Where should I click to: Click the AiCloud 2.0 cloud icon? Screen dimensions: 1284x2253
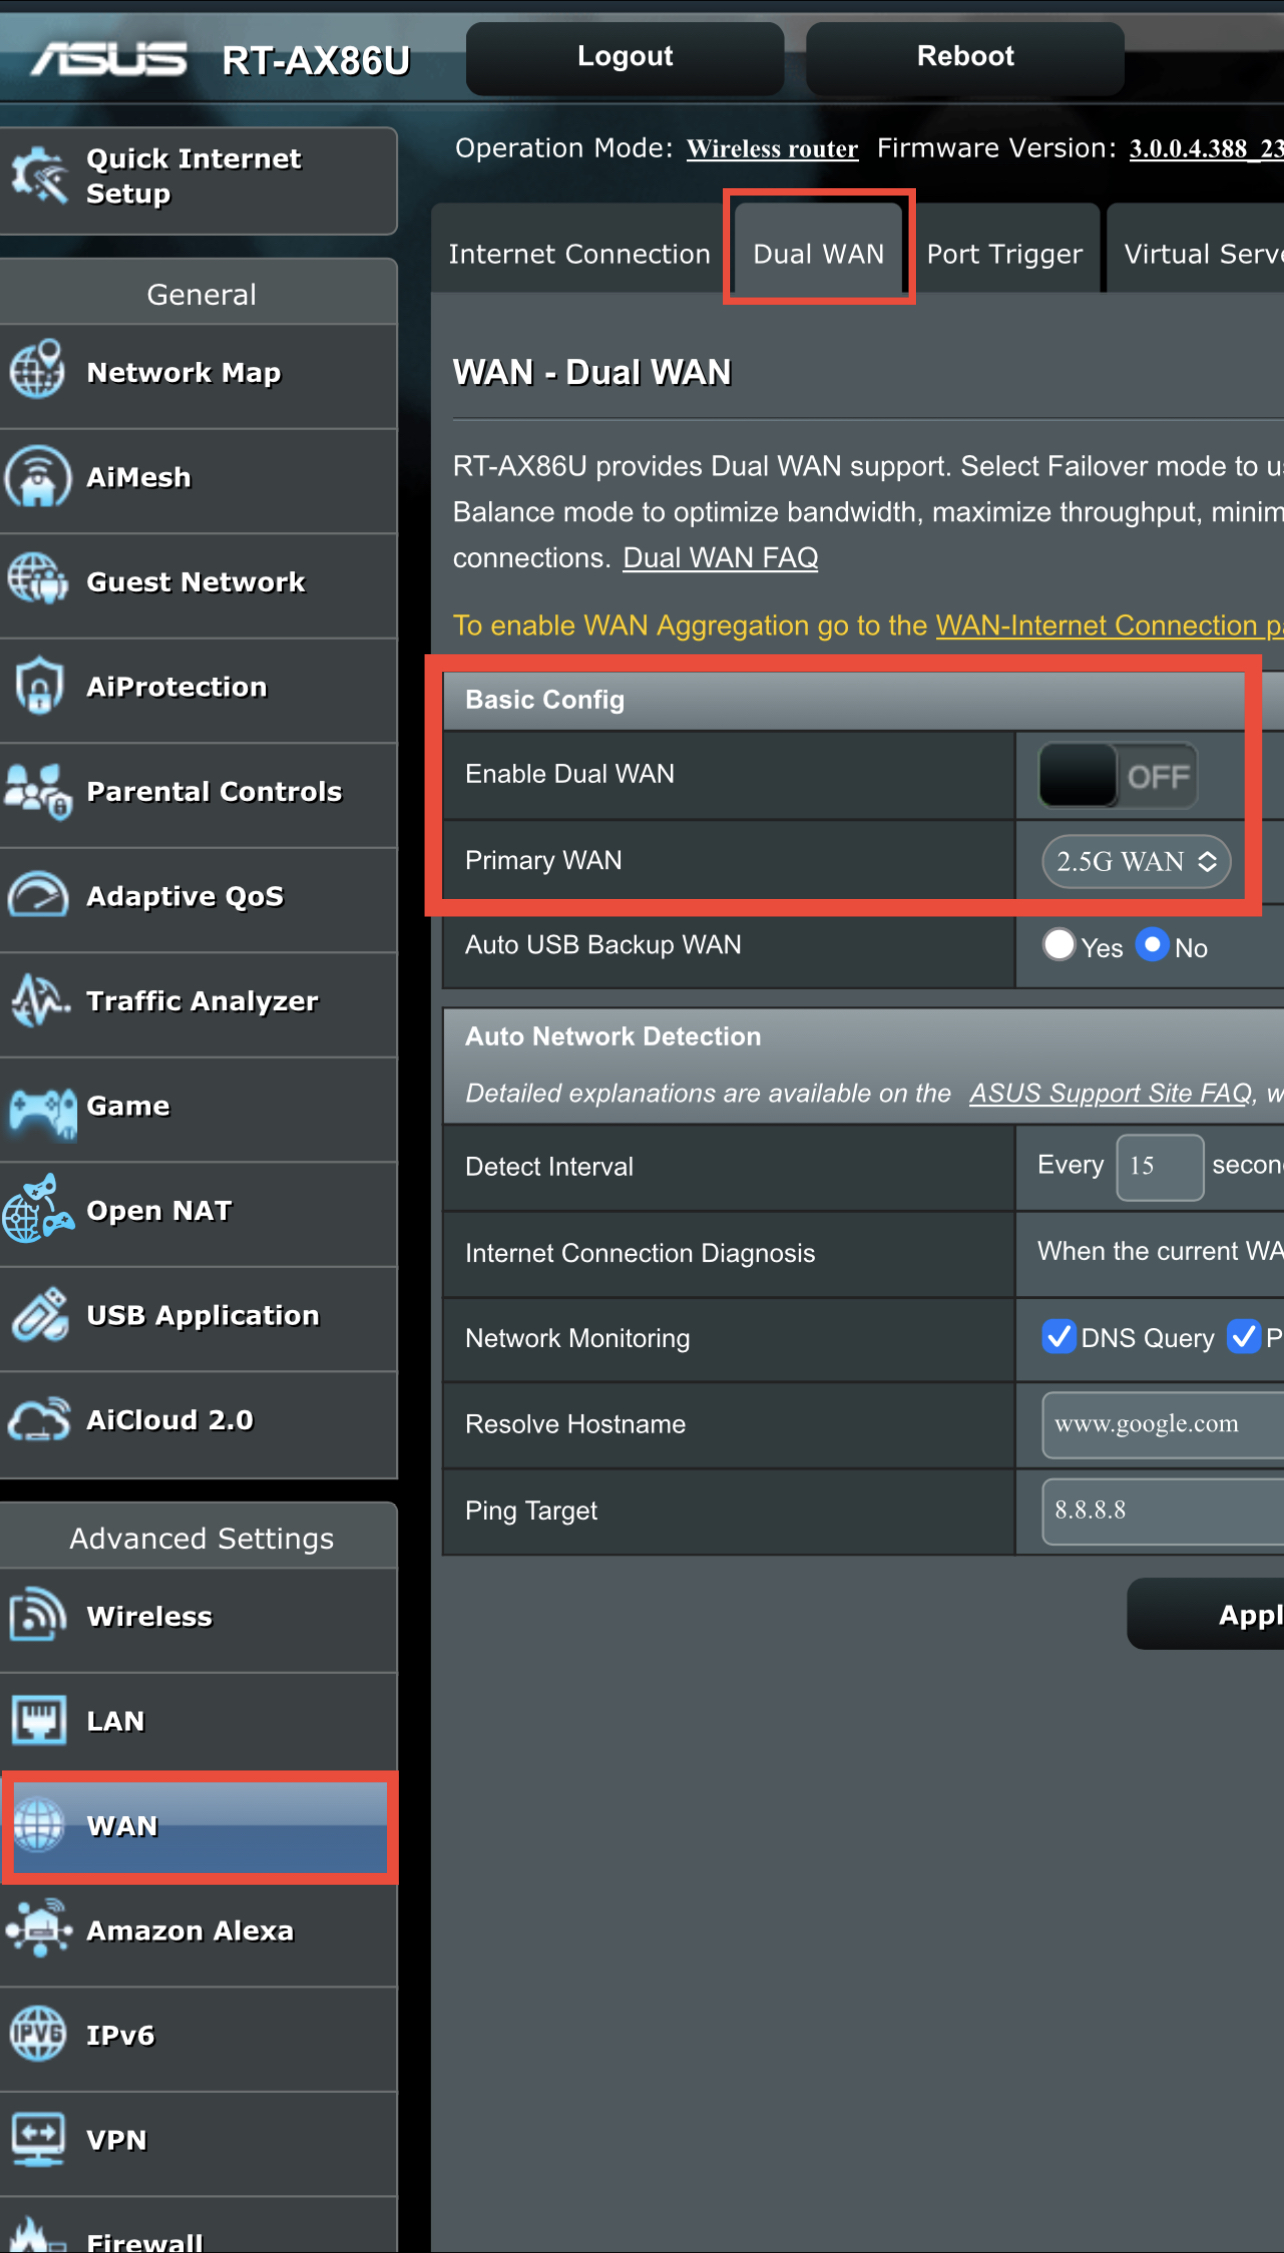click(x=39, y=1420)
